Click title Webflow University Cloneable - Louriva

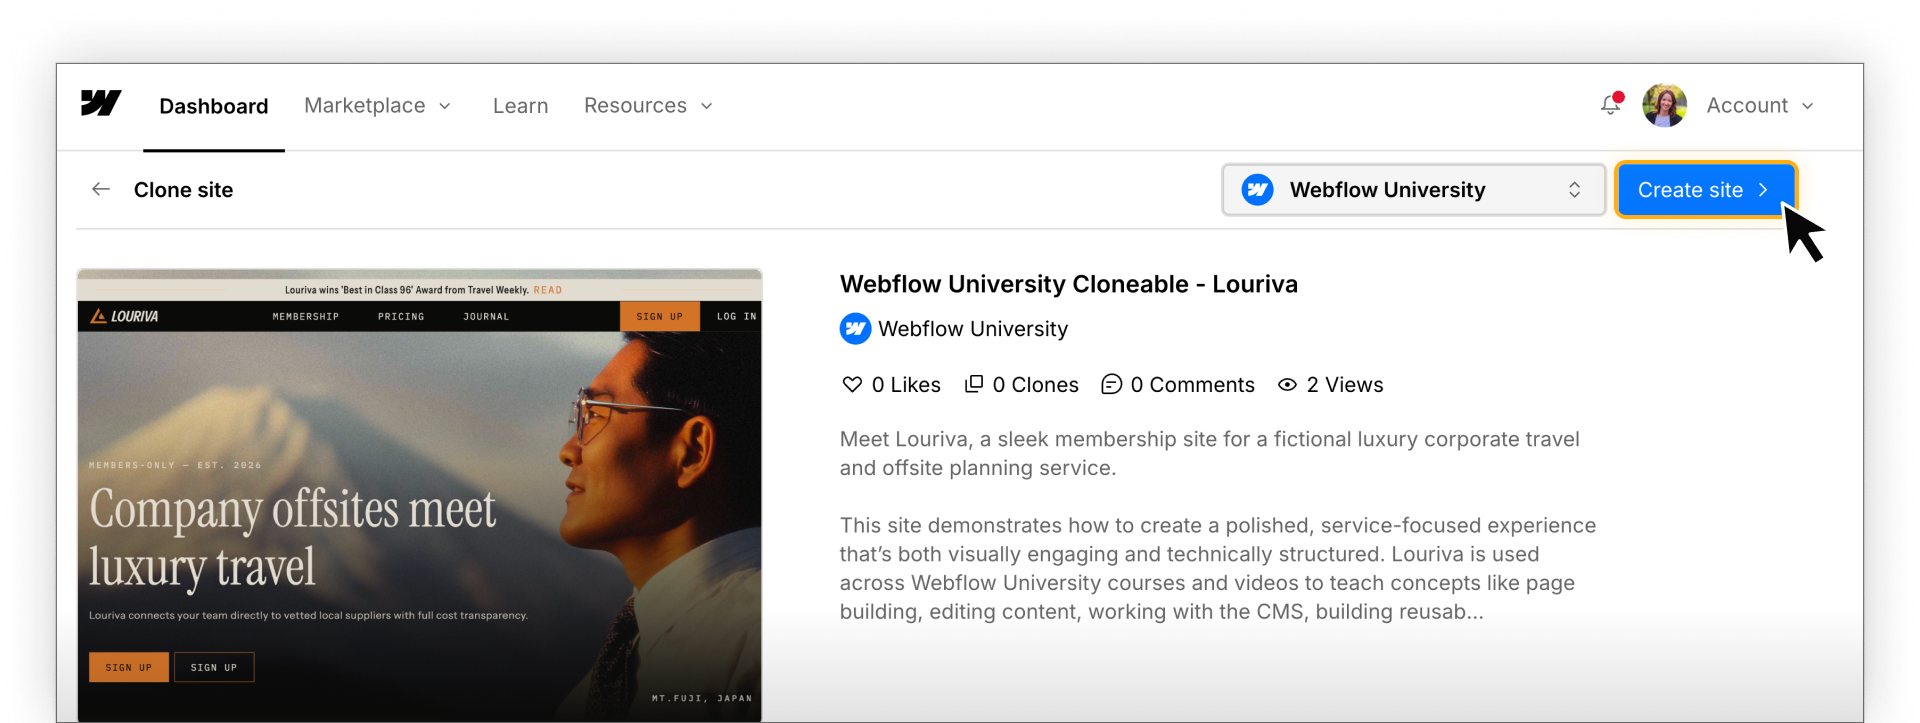tap(1069, 284)
